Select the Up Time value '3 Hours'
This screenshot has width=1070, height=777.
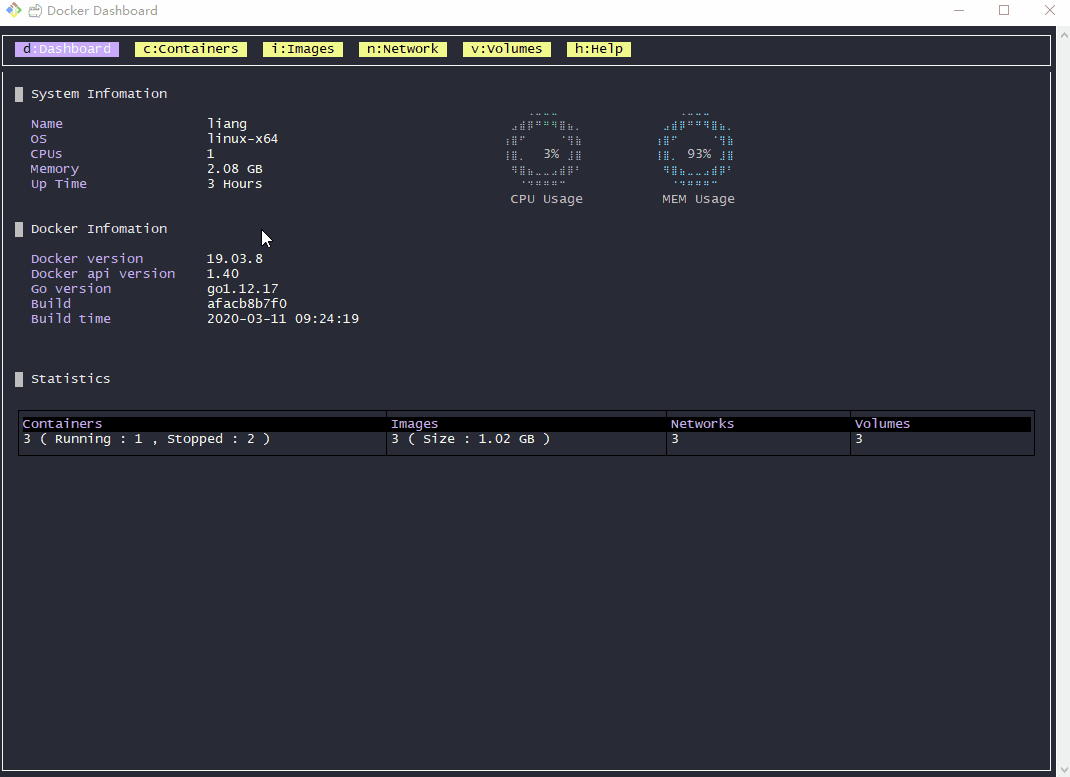point(235,184)
